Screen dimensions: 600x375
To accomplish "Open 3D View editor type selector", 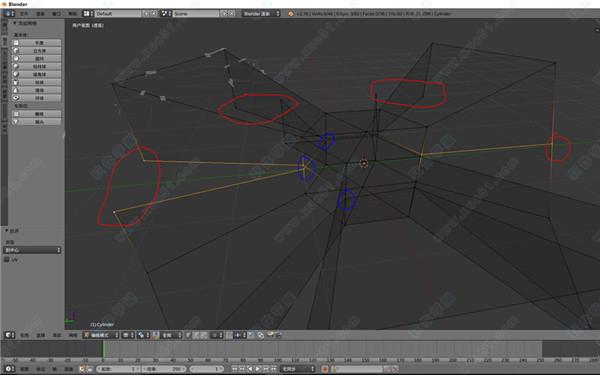I will (x=9, y=335).
